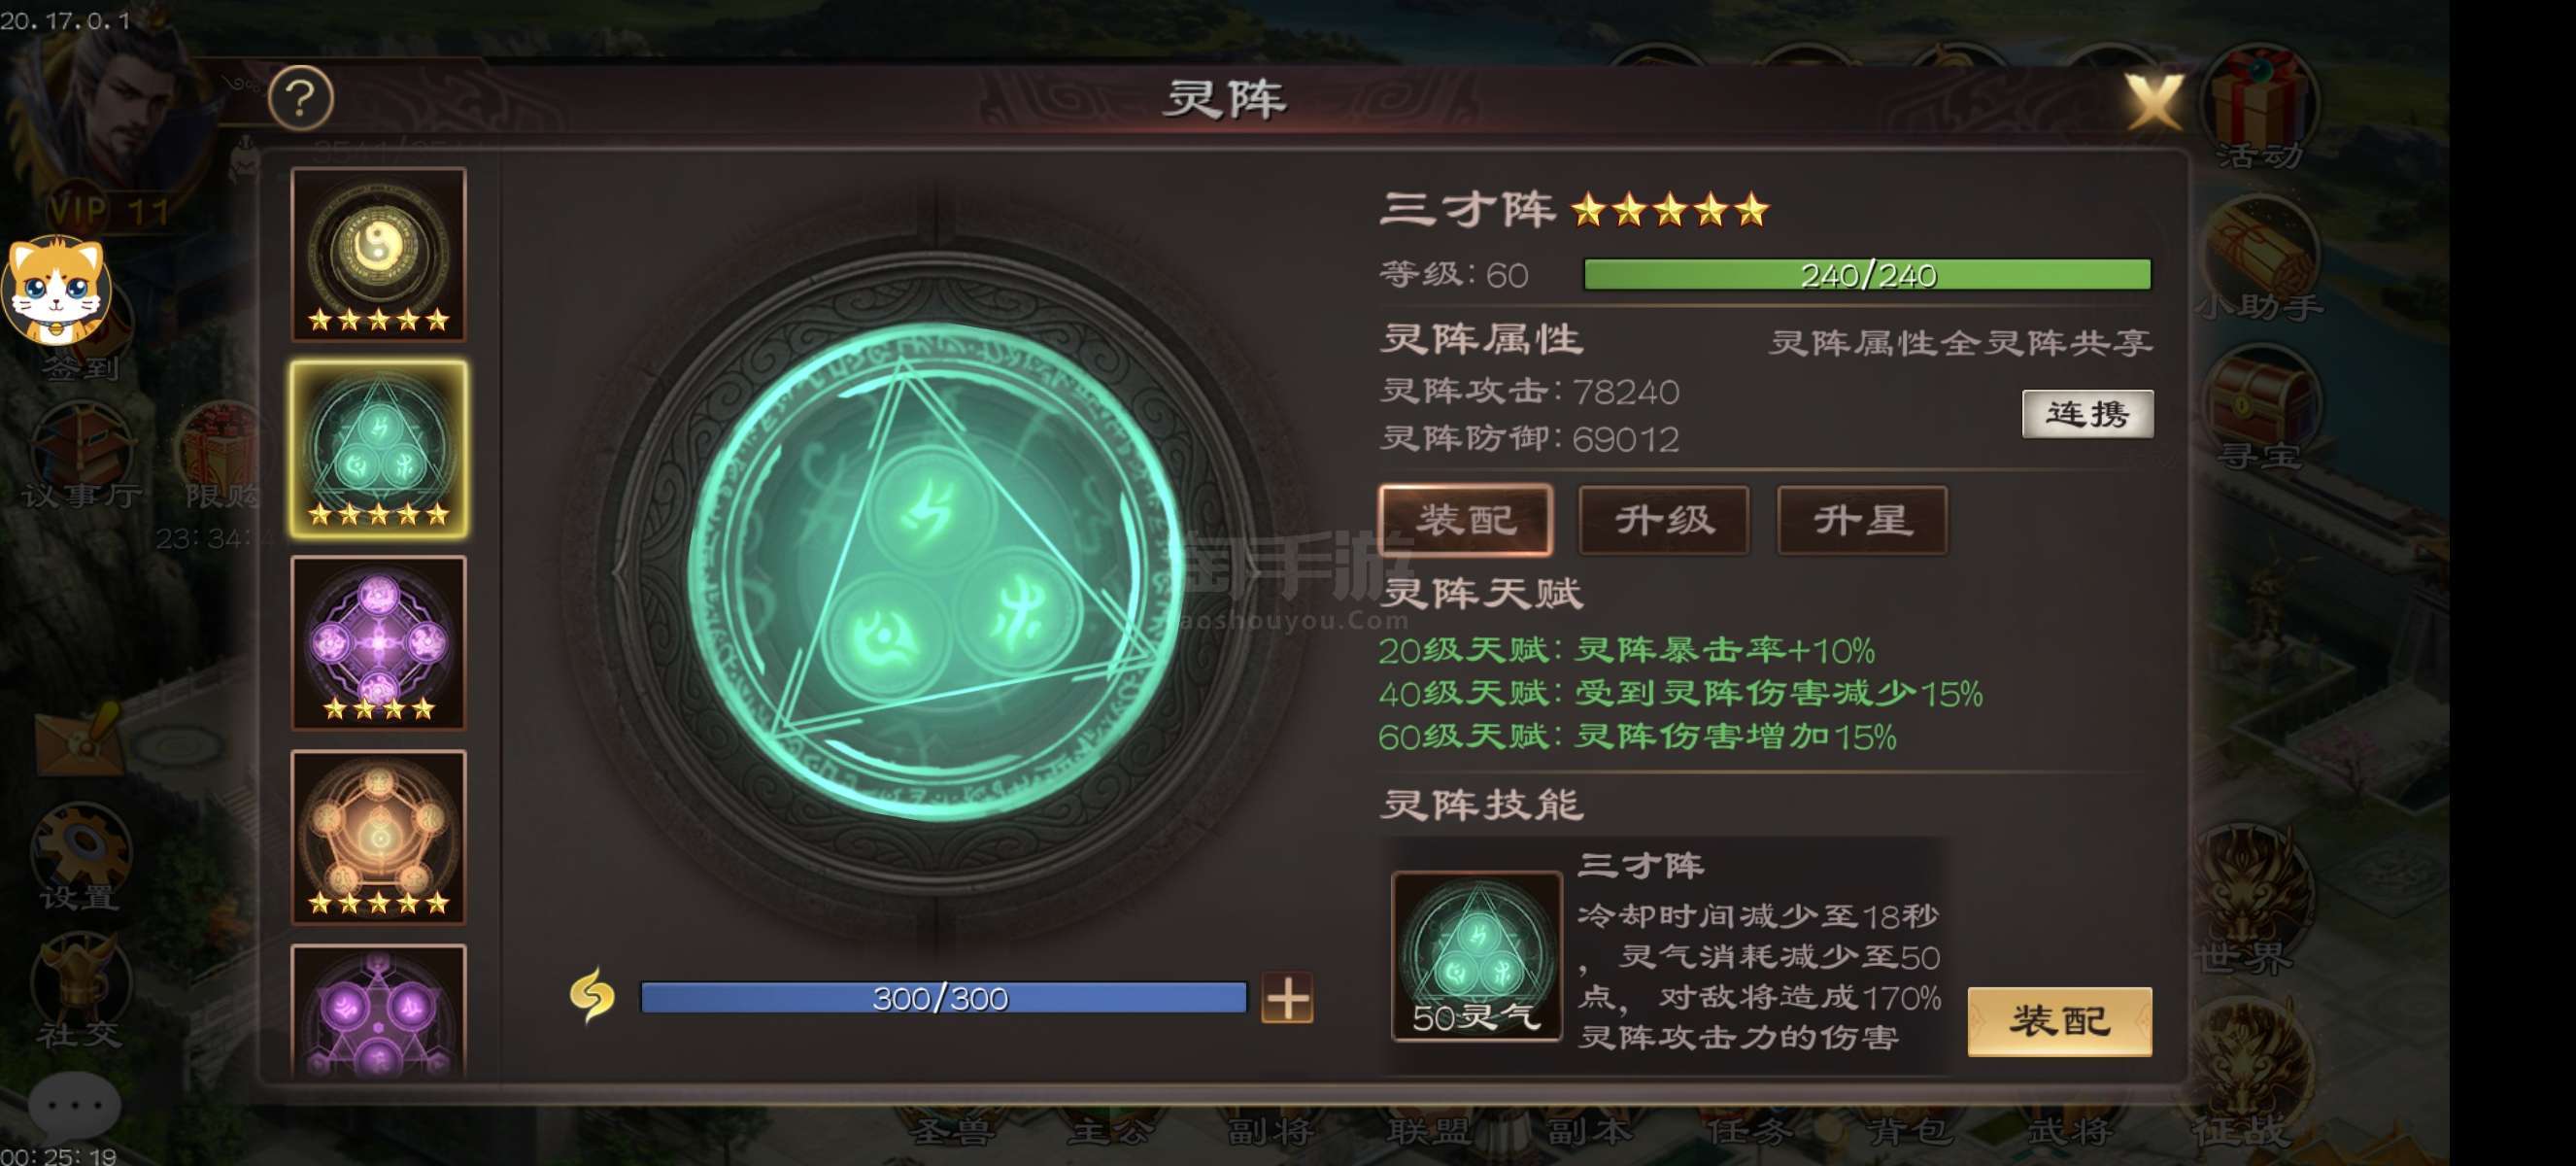2576x1166 pixels.
Task: Select the purple four-star formation thumbnail
Action: click(378, 643)
